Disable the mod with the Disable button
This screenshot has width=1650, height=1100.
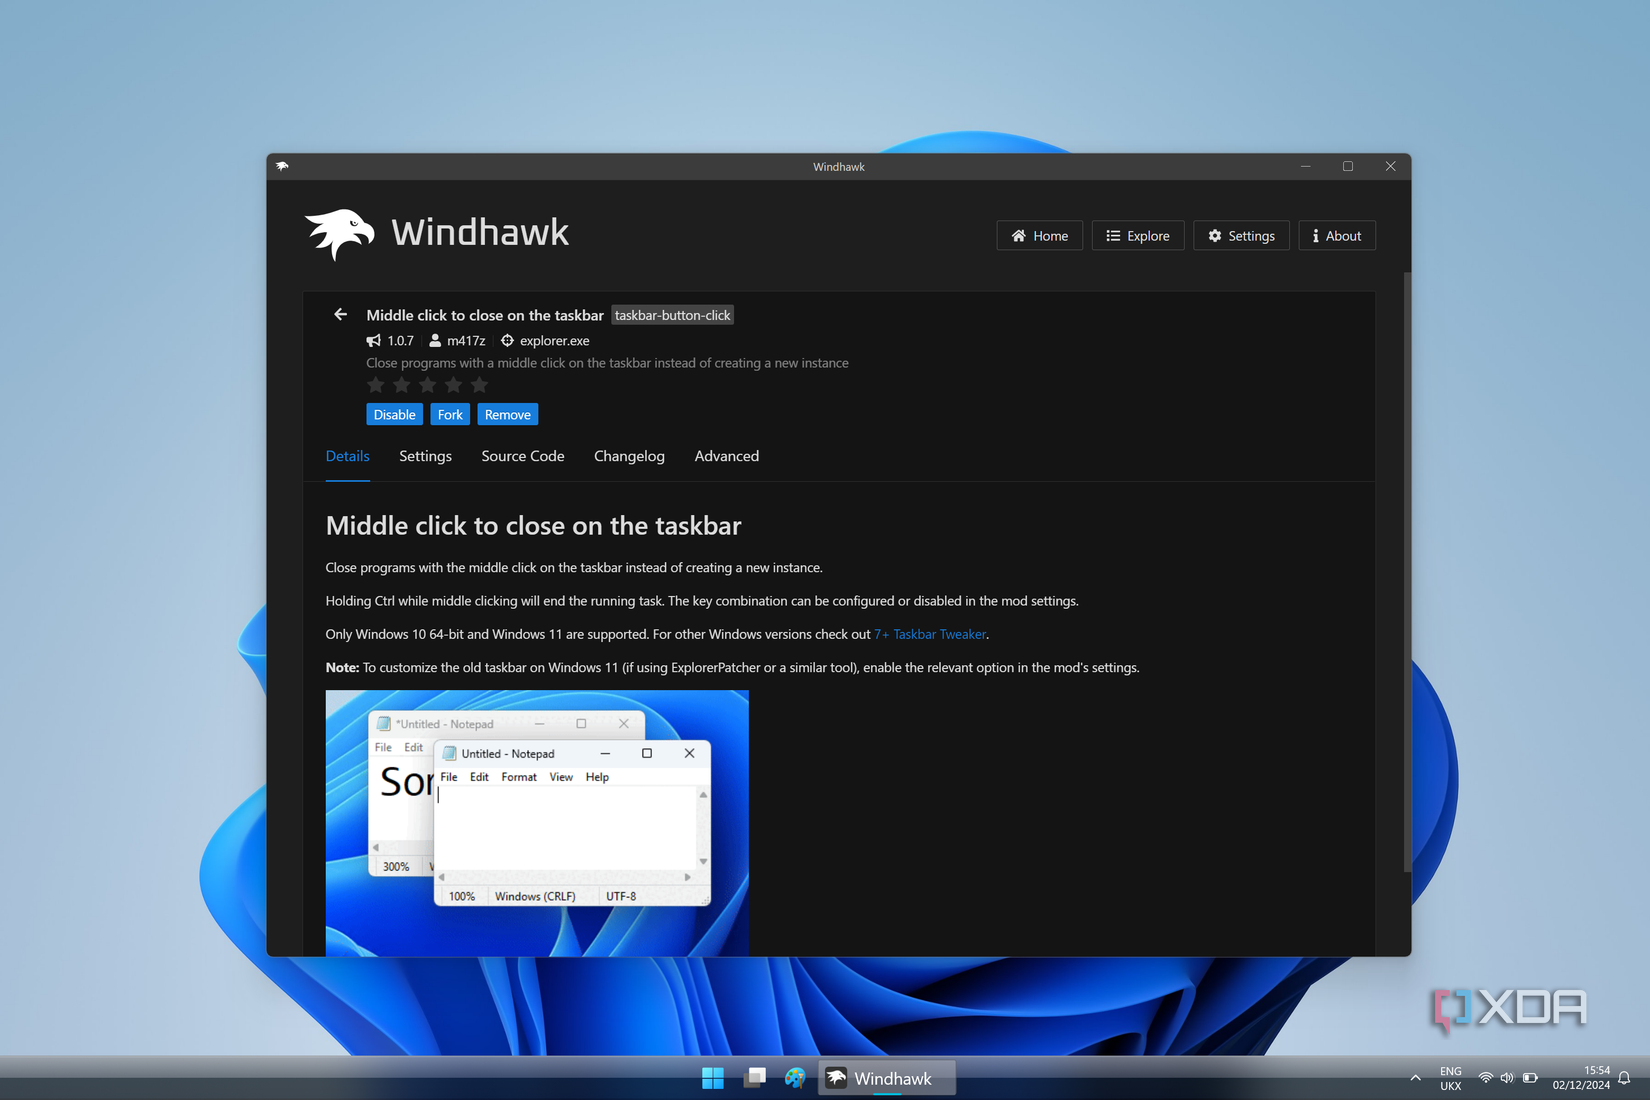pyautogui.click(x=394, y=414)
